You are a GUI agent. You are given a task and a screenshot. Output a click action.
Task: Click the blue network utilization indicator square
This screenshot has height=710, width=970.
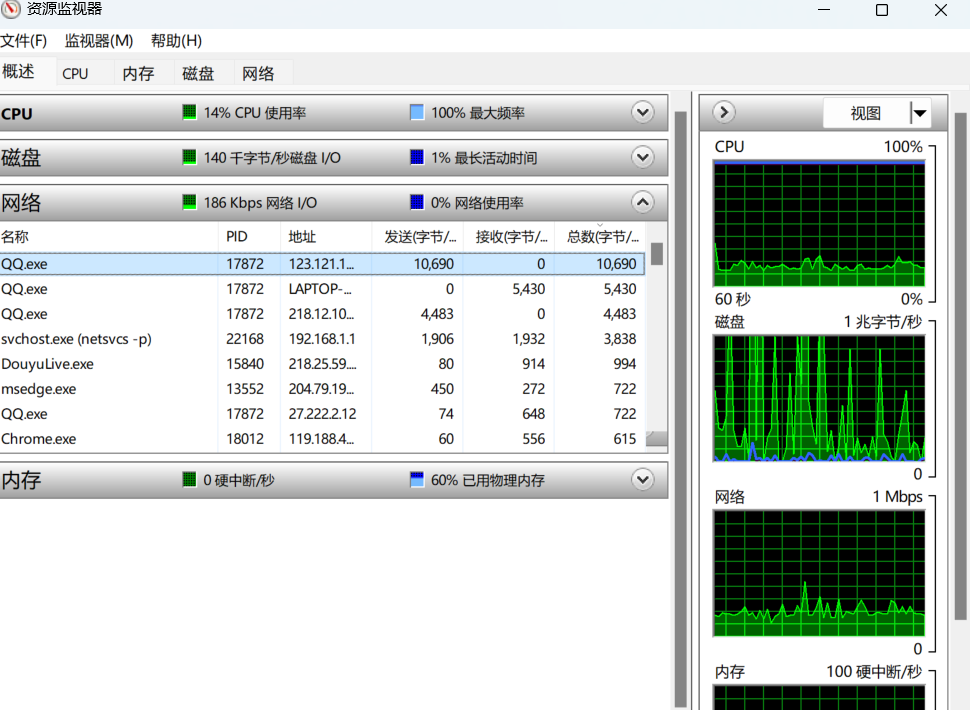(417, 202)
